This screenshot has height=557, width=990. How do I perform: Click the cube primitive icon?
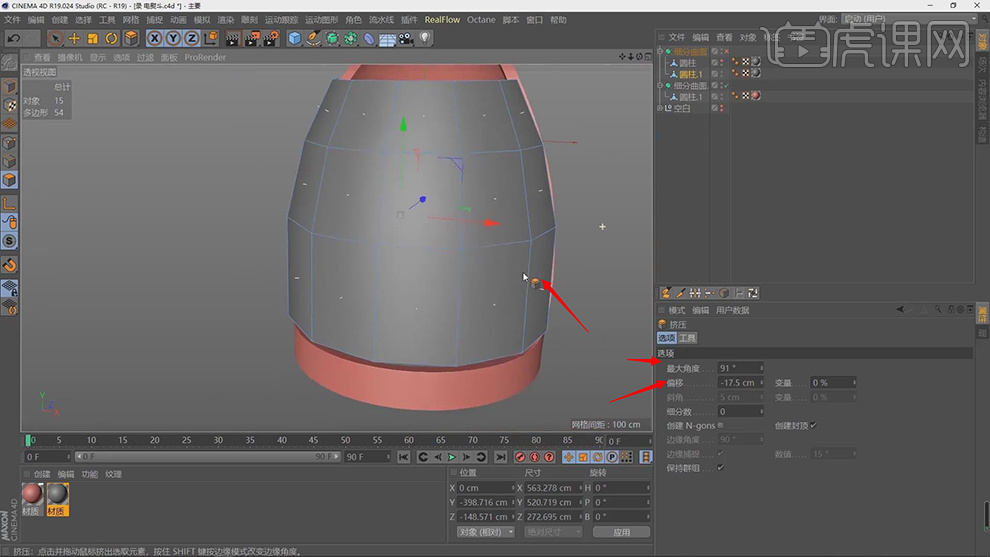295,38
